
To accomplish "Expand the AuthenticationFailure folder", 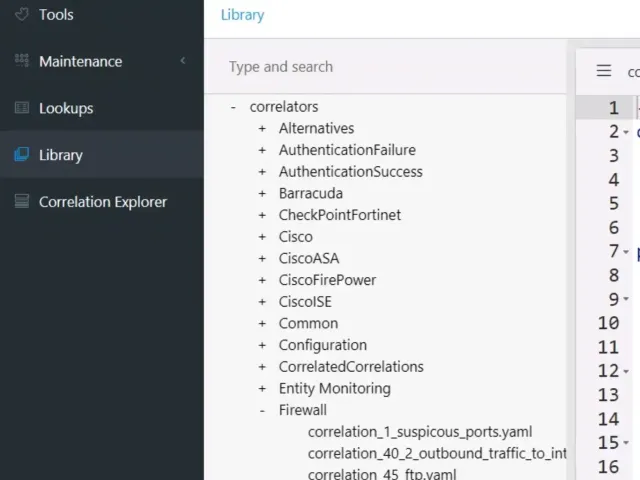I will point(262,150).
